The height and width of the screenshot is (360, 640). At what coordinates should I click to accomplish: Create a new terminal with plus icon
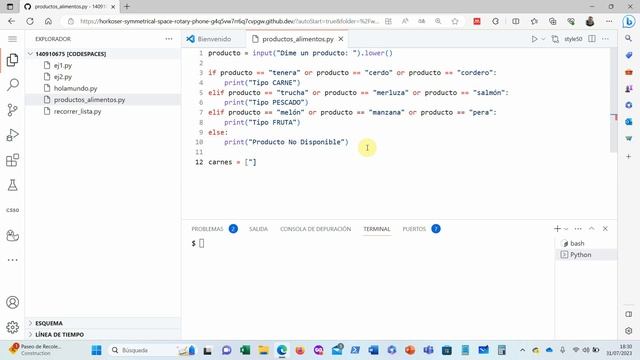[x=557, y=229]
